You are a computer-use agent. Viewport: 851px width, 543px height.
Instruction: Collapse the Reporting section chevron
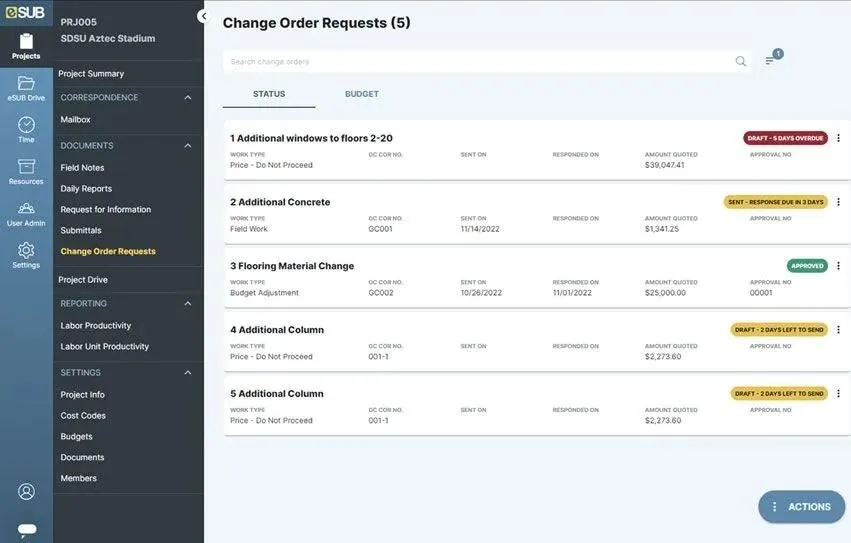click(x=188, y=304)
